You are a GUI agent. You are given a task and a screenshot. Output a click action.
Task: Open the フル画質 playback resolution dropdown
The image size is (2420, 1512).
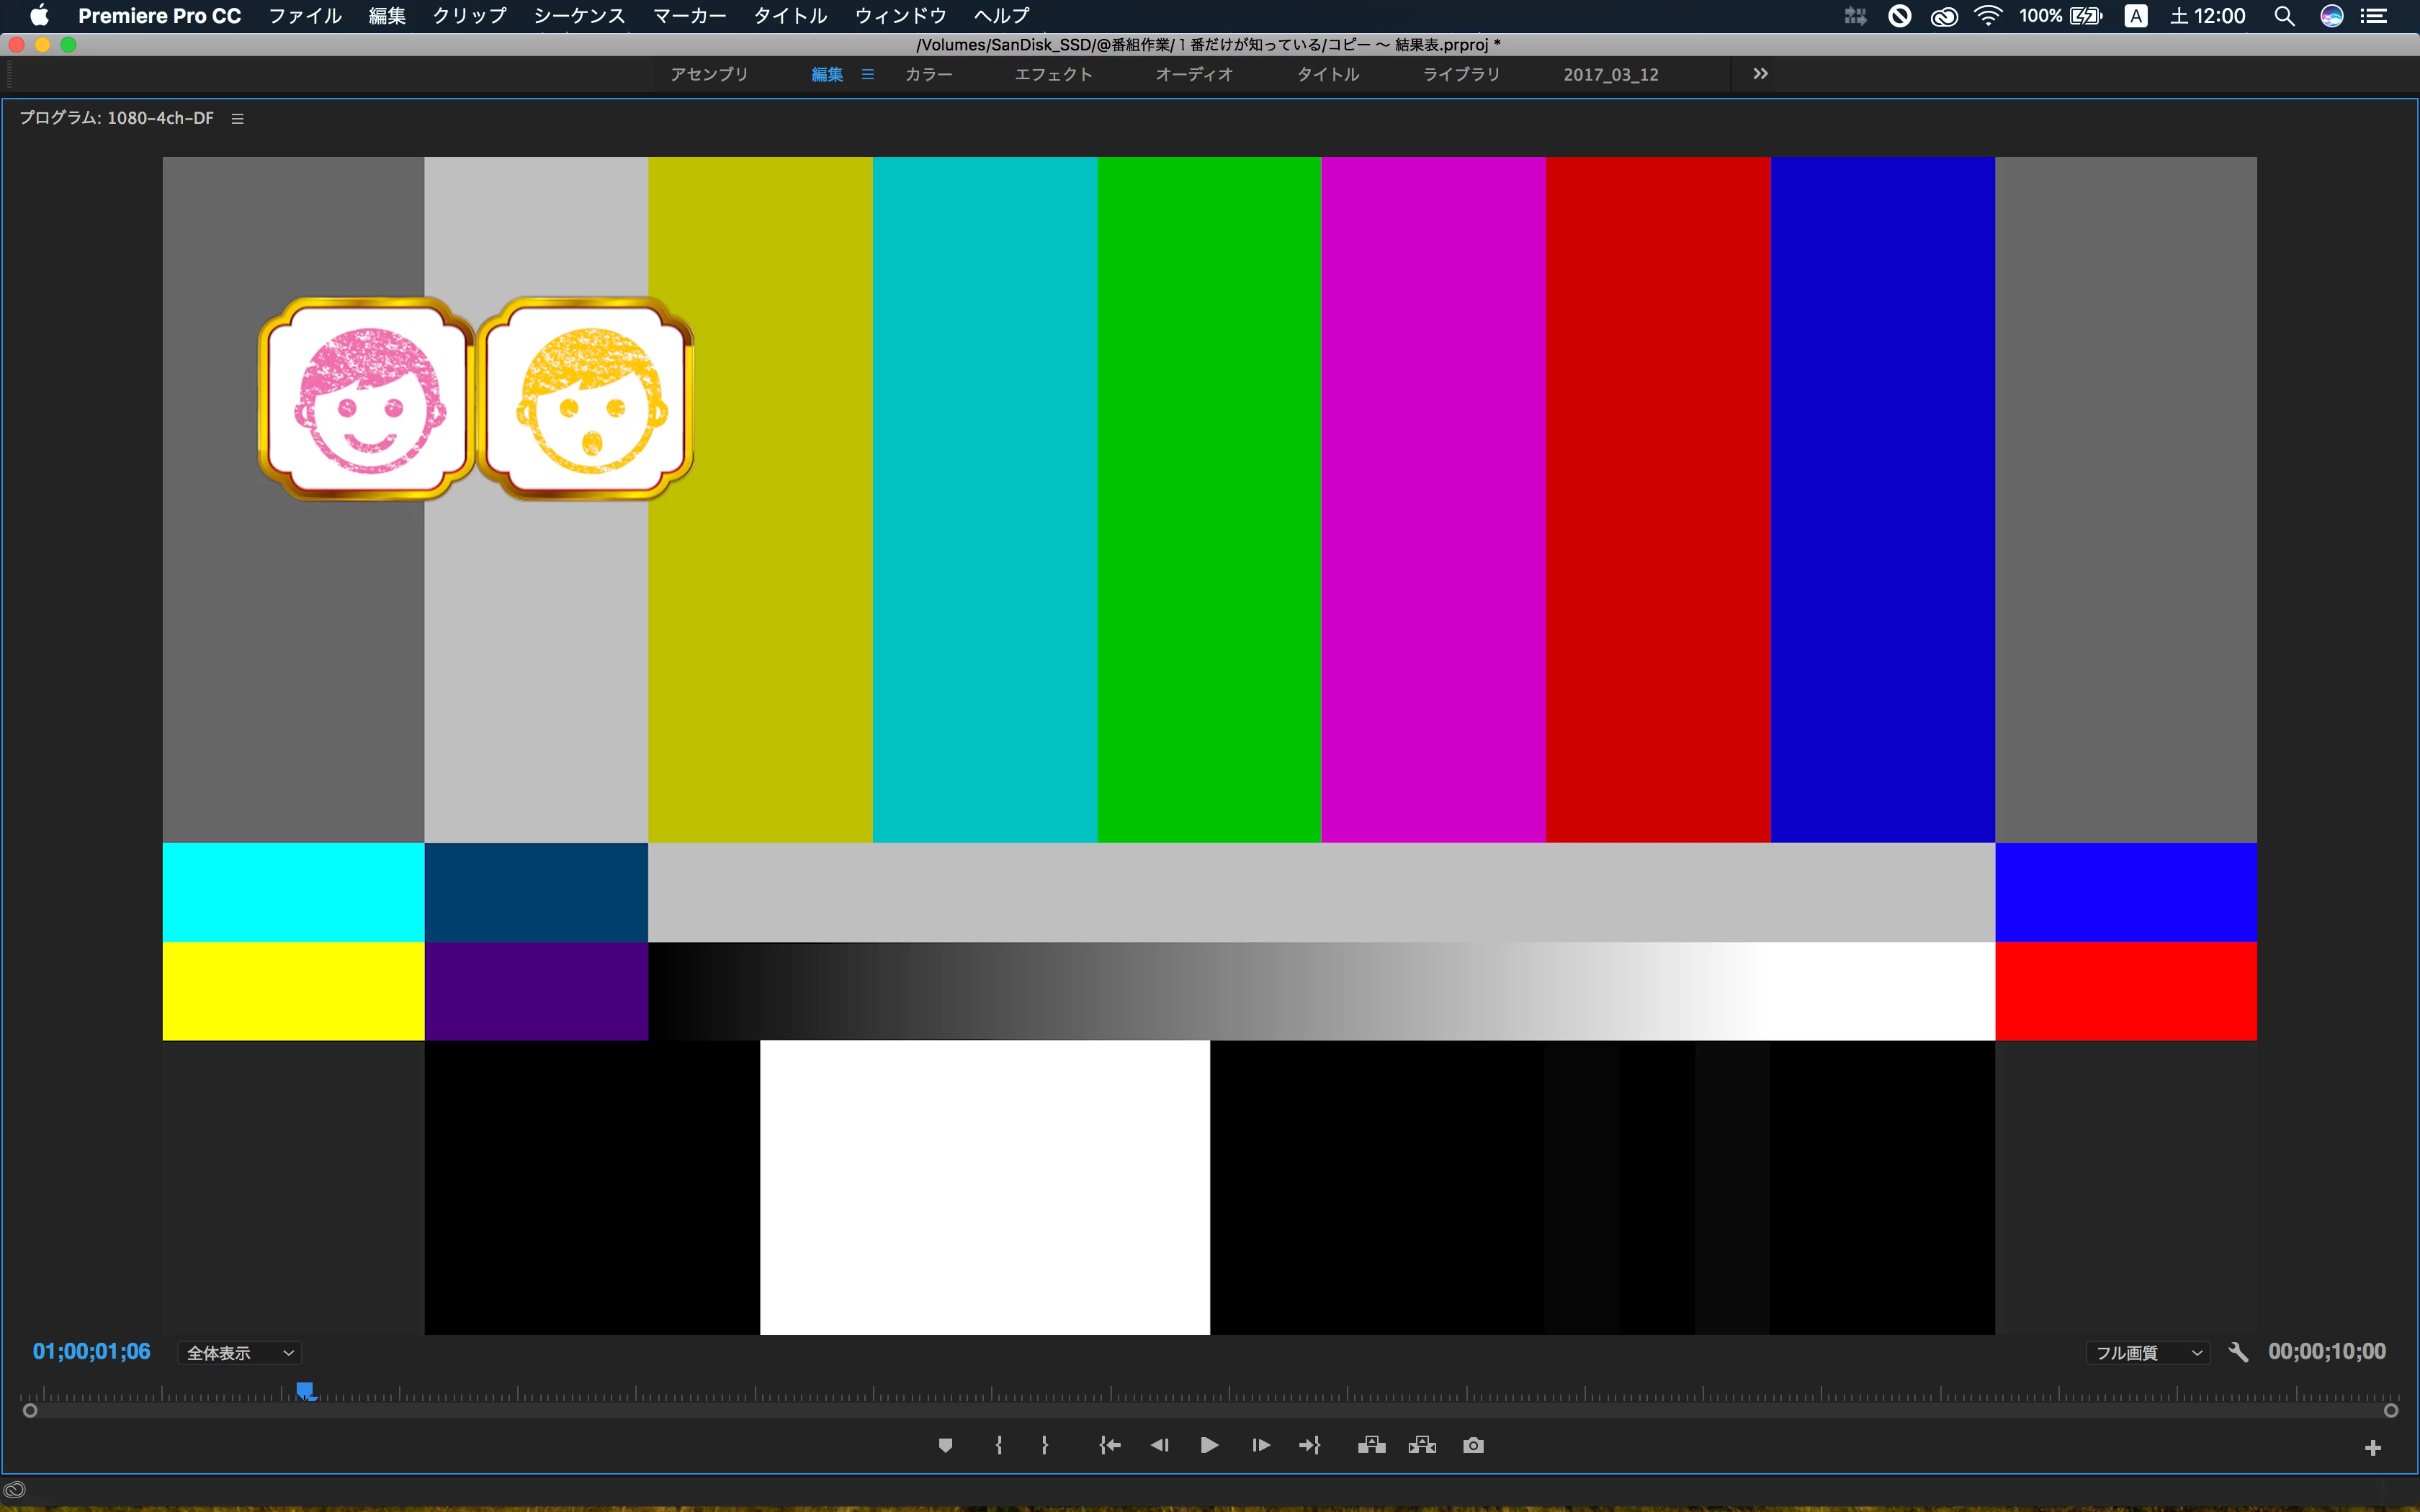pos(2148,1353)
